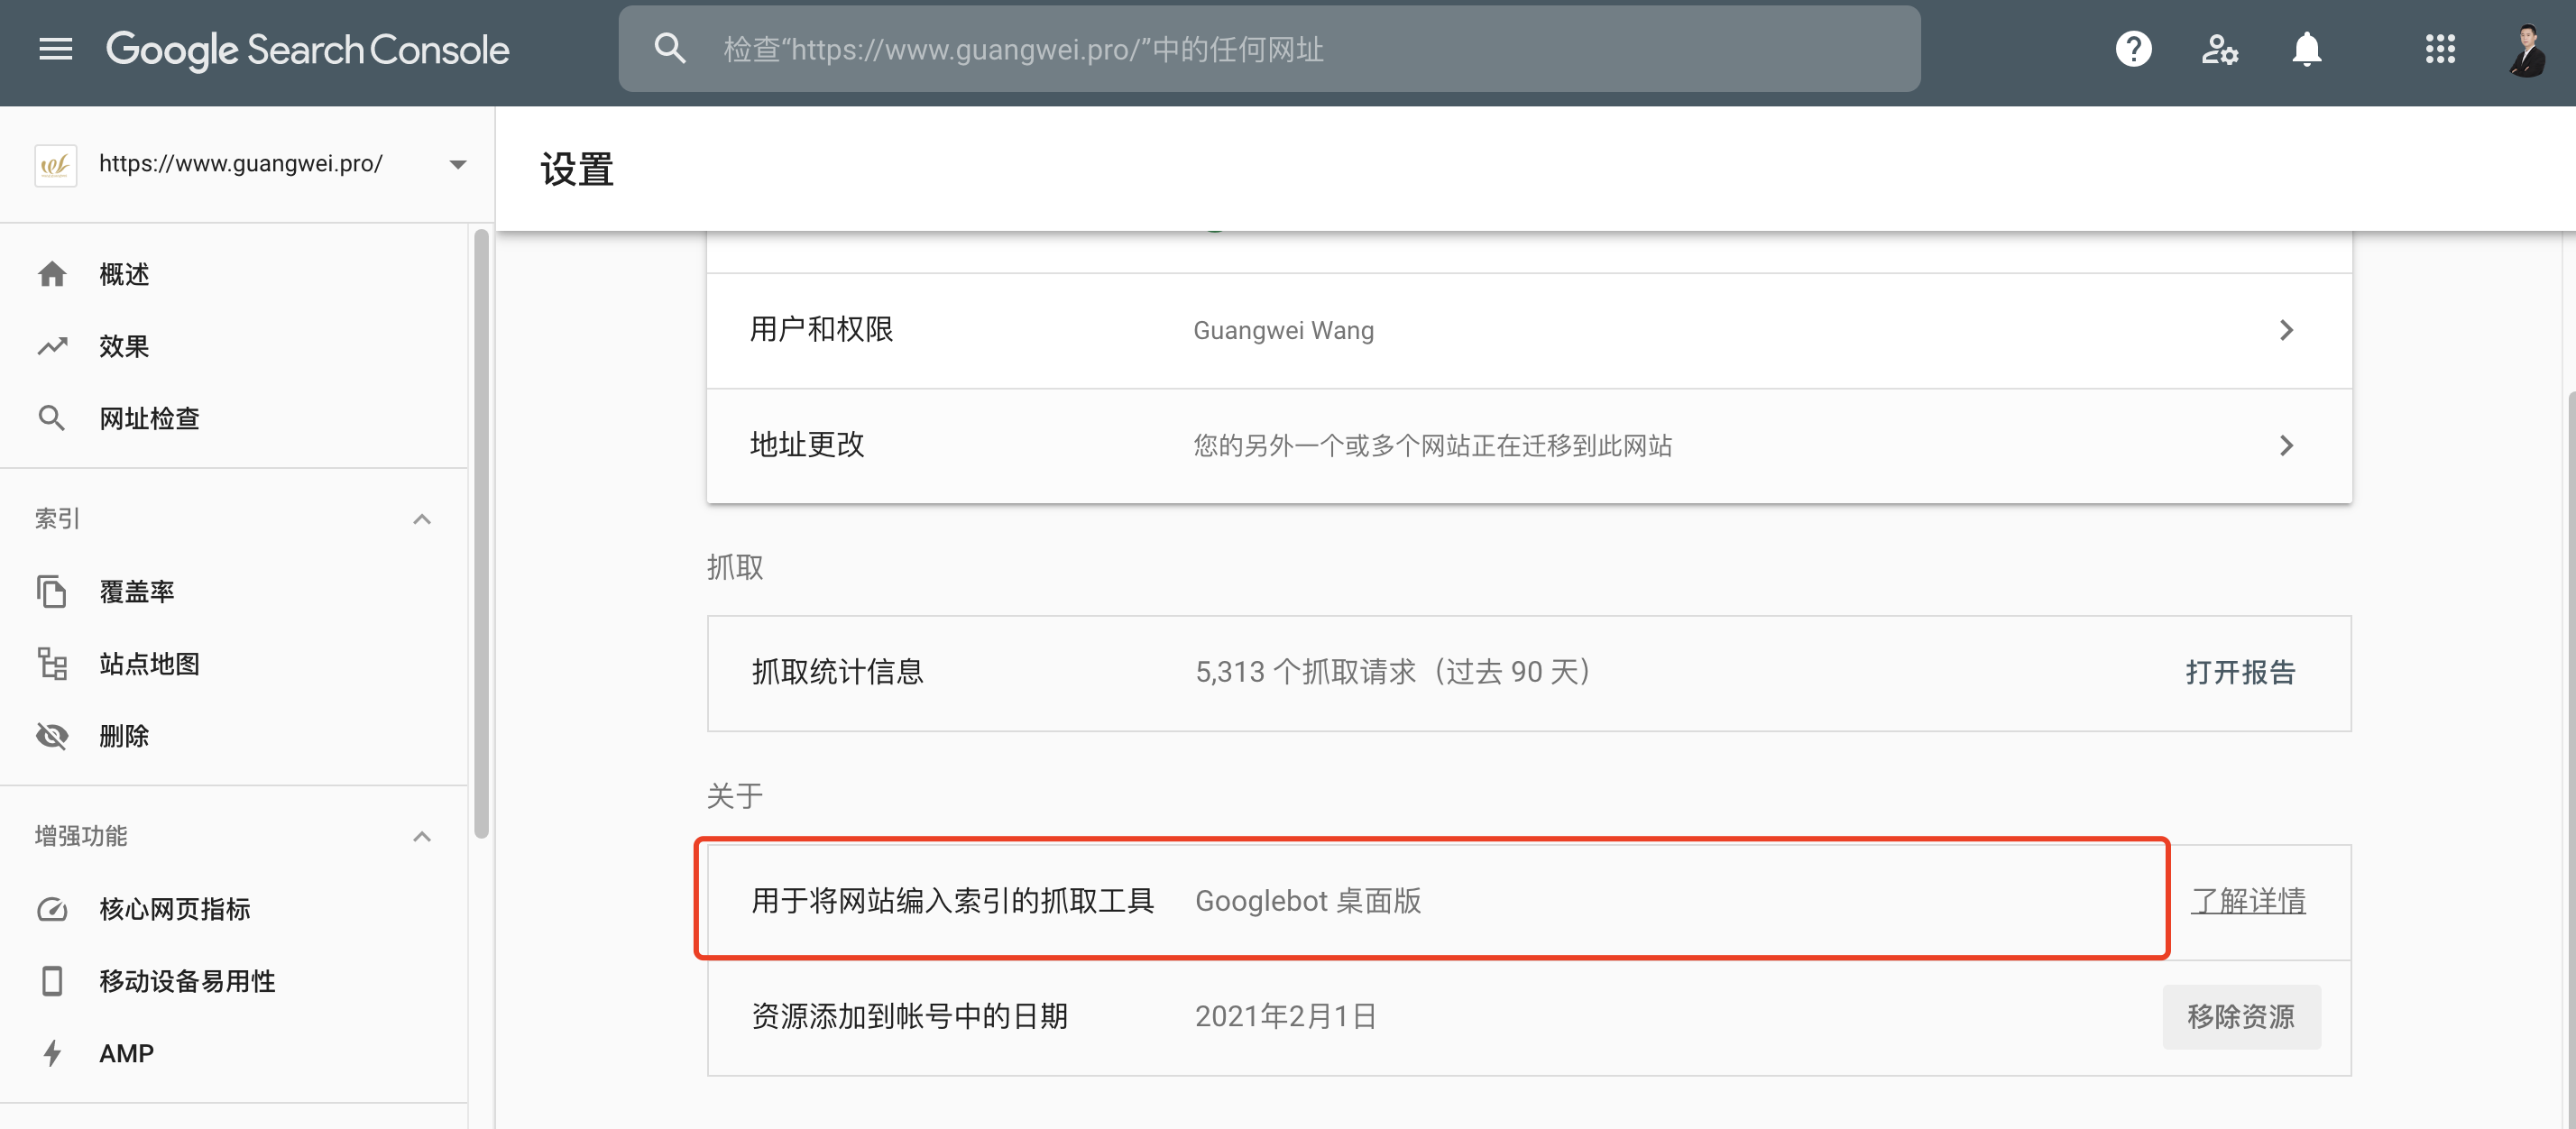Open the Change of address (地址更改) row
This screenshot has height=1129, width=2576.
pos(2286,445)
